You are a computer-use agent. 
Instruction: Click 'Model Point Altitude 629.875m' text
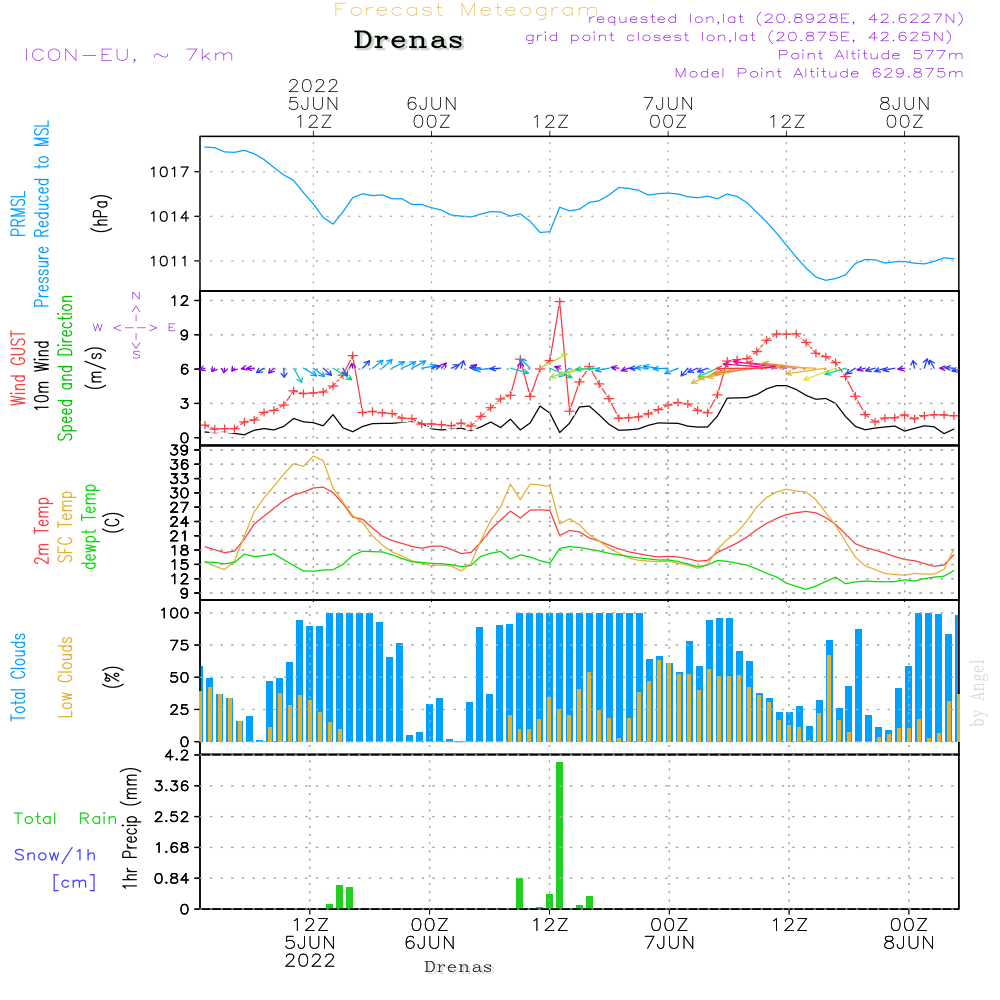click(819, 73)
